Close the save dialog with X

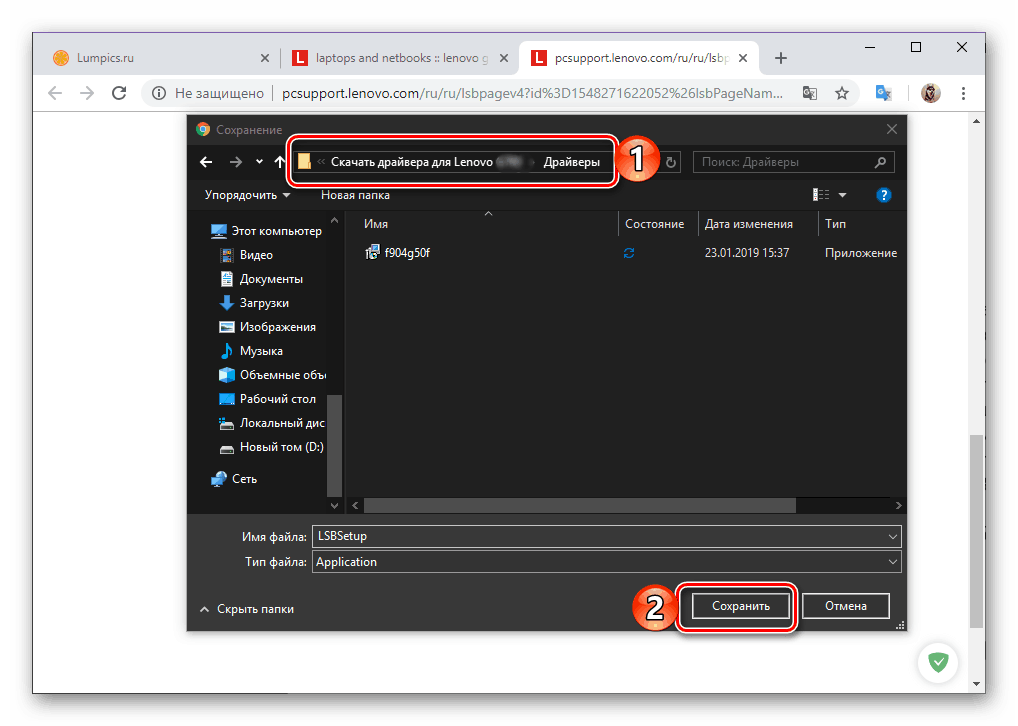(x=891, y=129)
